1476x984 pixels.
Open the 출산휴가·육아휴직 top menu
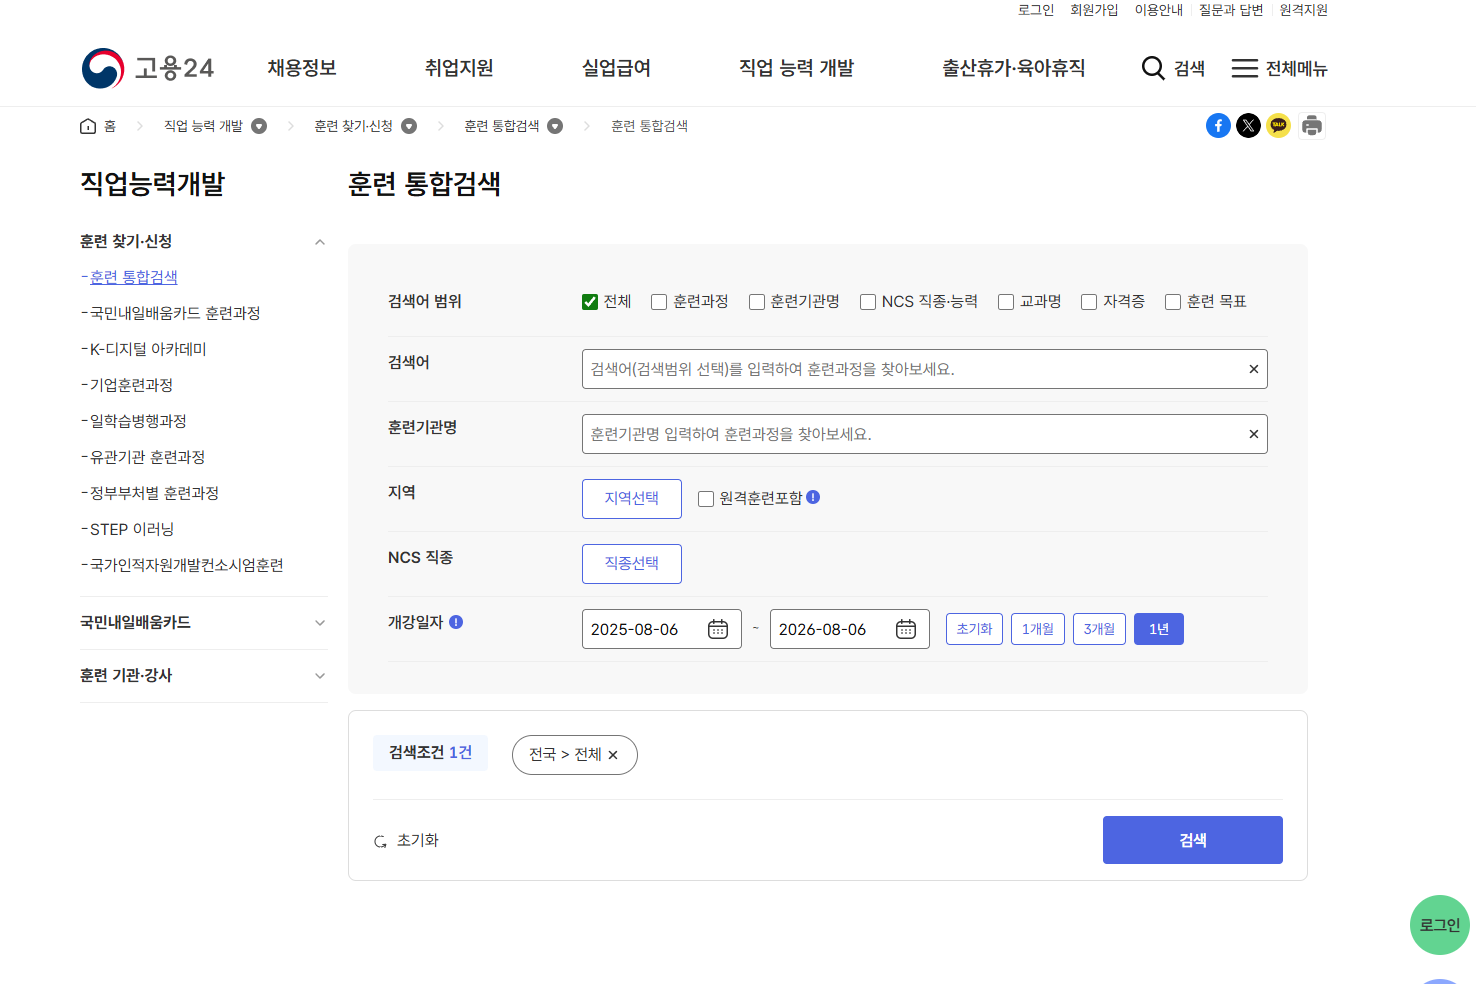[1013, 68]
